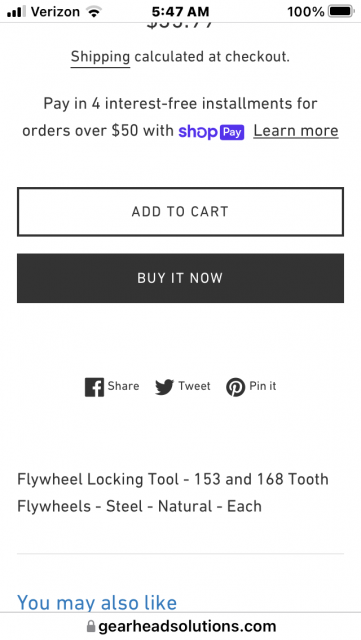The image size is (361, 640).
Task: Tap the Pin it text label
Action: 263,386
